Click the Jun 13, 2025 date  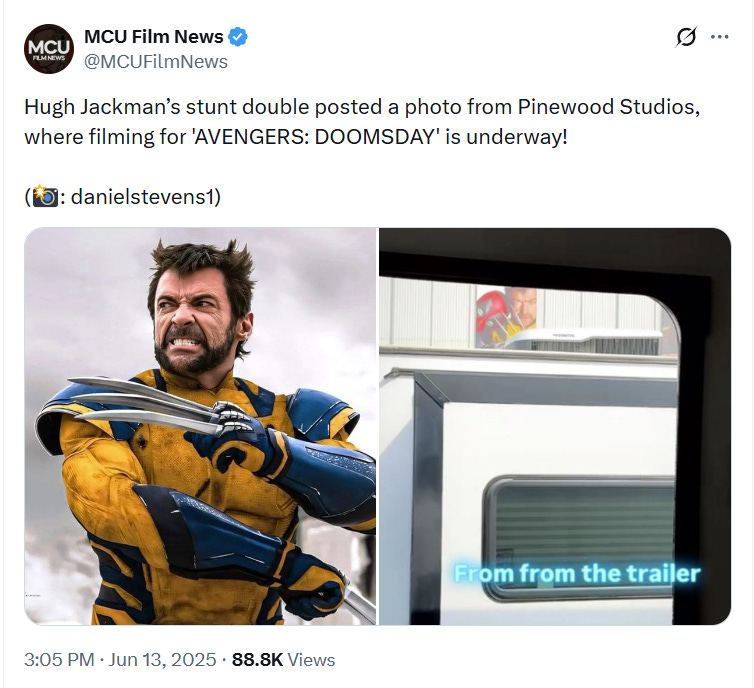click(x=162, y=660)
